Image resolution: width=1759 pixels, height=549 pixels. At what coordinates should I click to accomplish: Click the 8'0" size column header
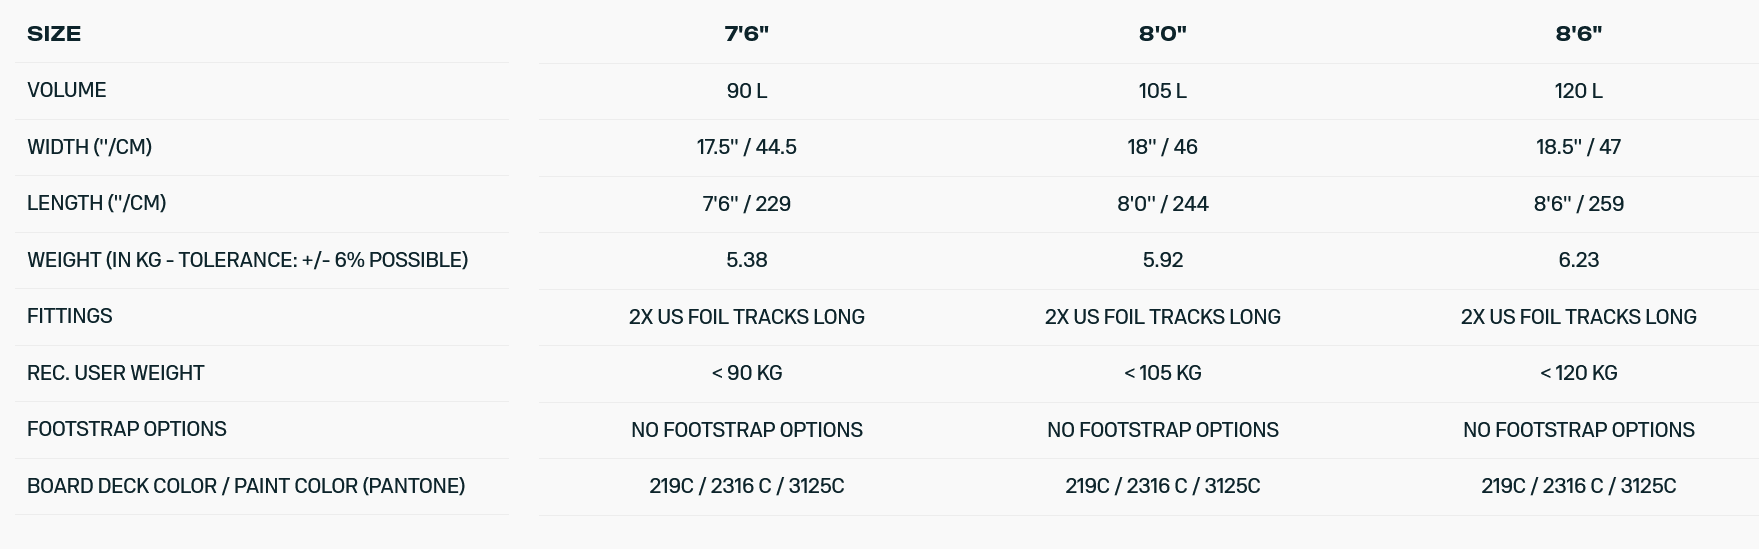pos(1162,34)
